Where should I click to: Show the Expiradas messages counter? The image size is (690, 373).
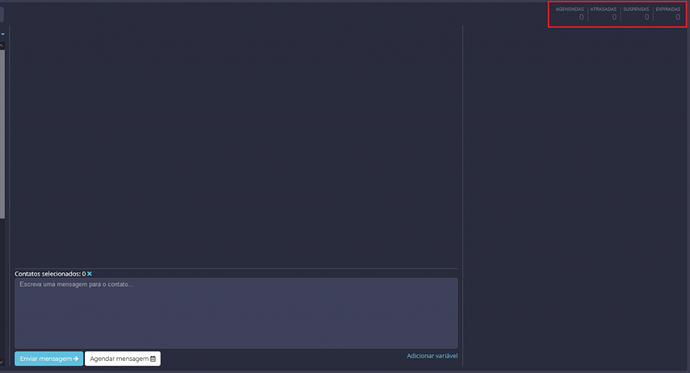(x=668, y=13)
